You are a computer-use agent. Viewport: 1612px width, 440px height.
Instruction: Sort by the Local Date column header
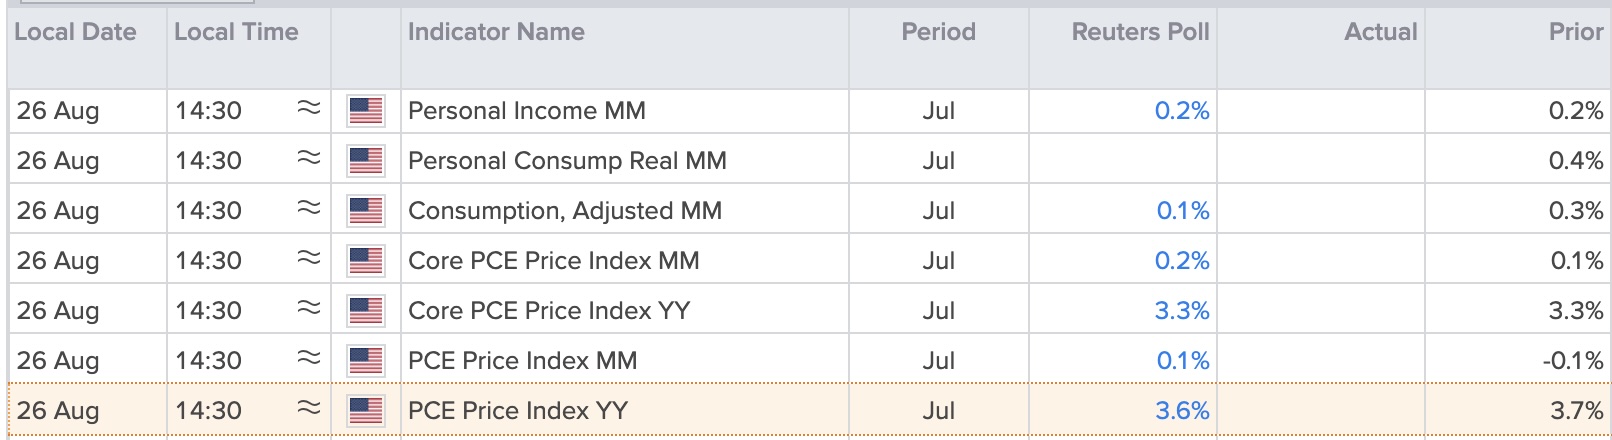point(75,32)
